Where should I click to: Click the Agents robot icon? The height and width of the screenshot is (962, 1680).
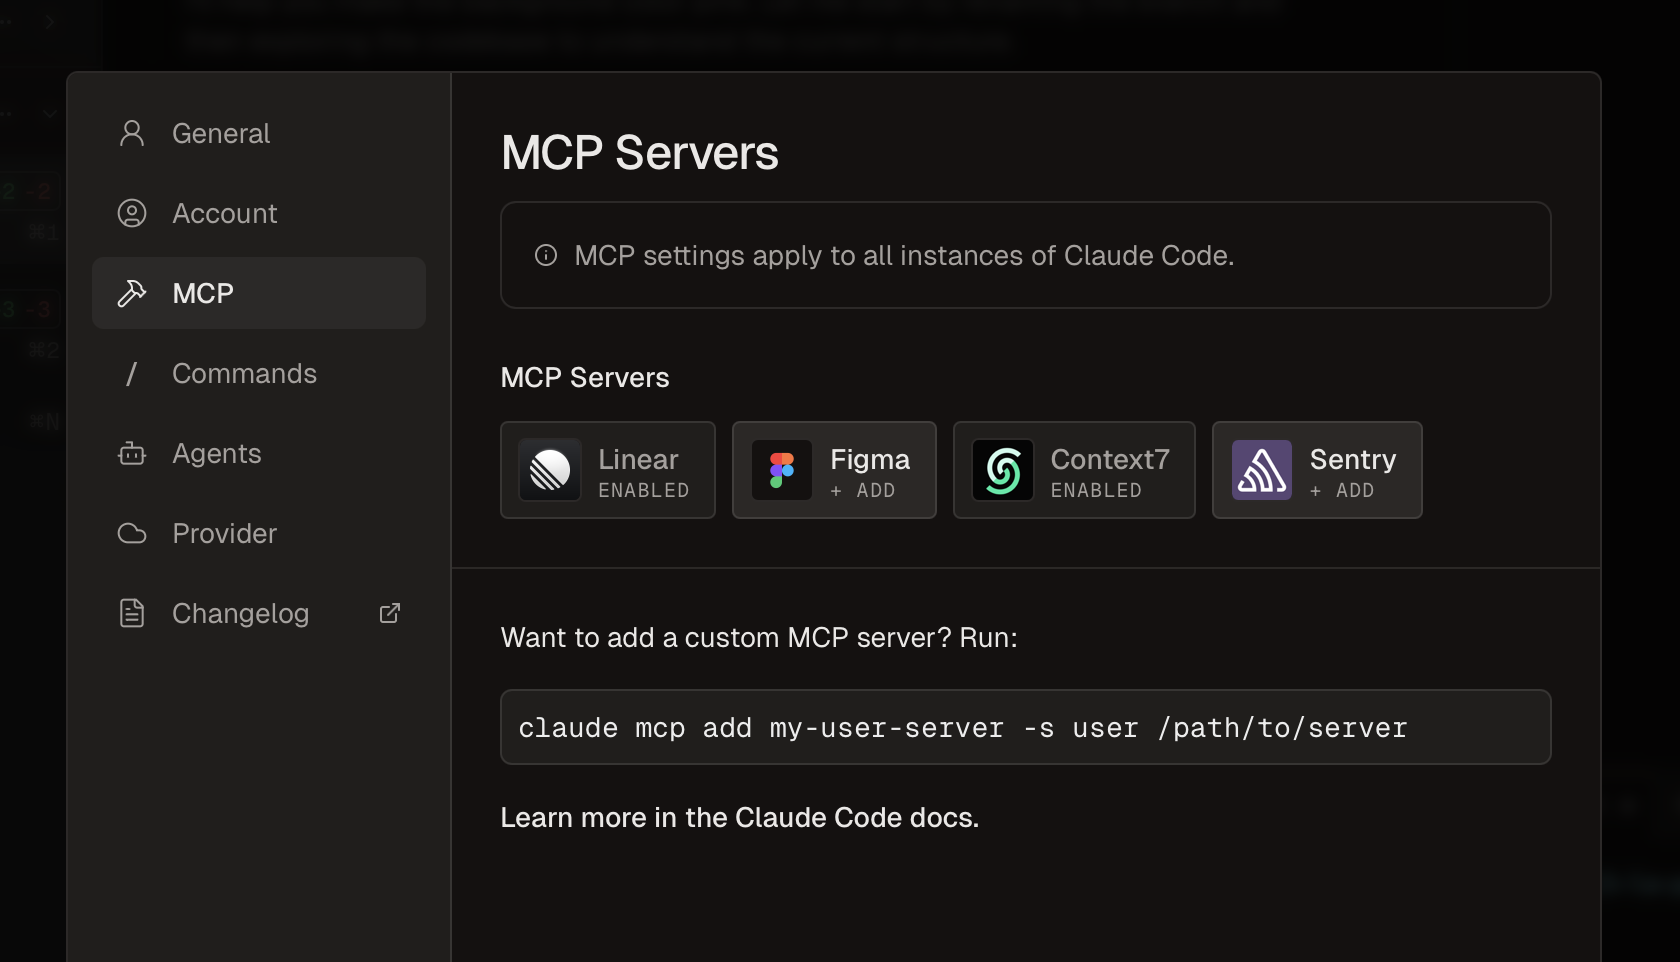point(132,453)
